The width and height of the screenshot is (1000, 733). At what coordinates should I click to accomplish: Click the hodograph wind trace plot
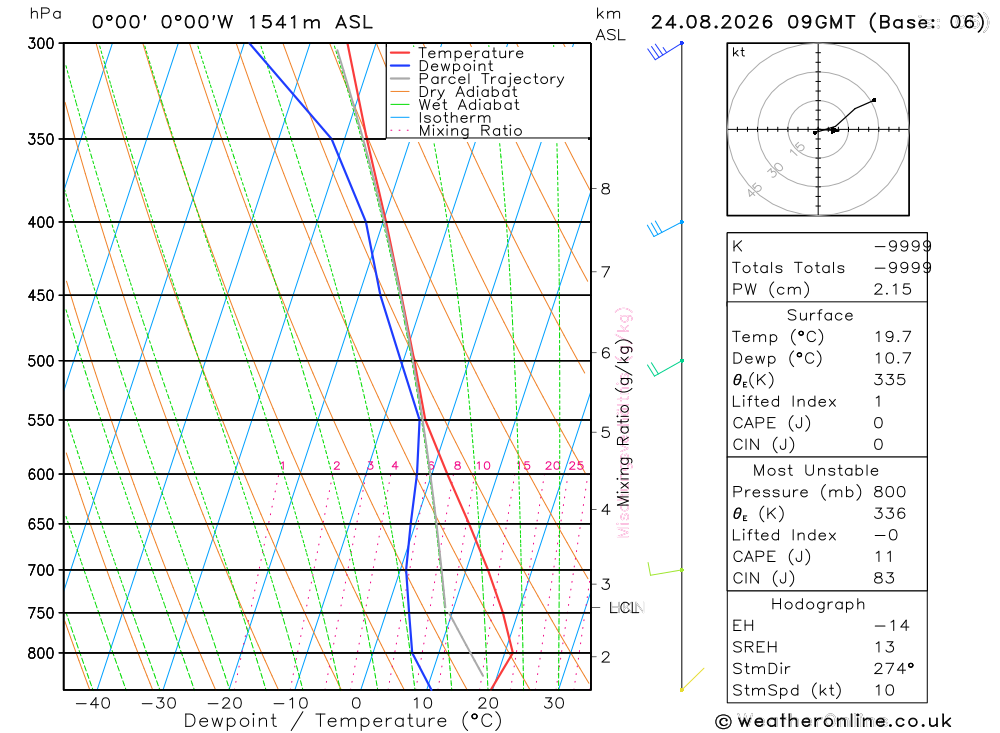pos(844,117)
